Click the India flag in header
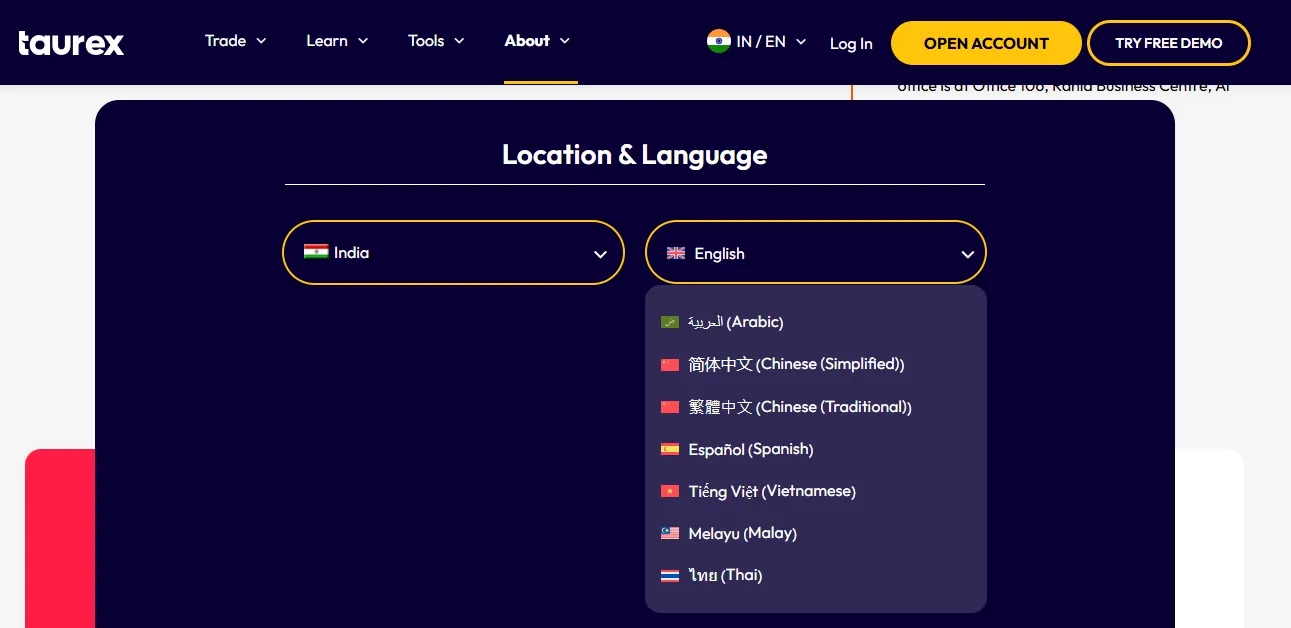 tap(718, 41)
